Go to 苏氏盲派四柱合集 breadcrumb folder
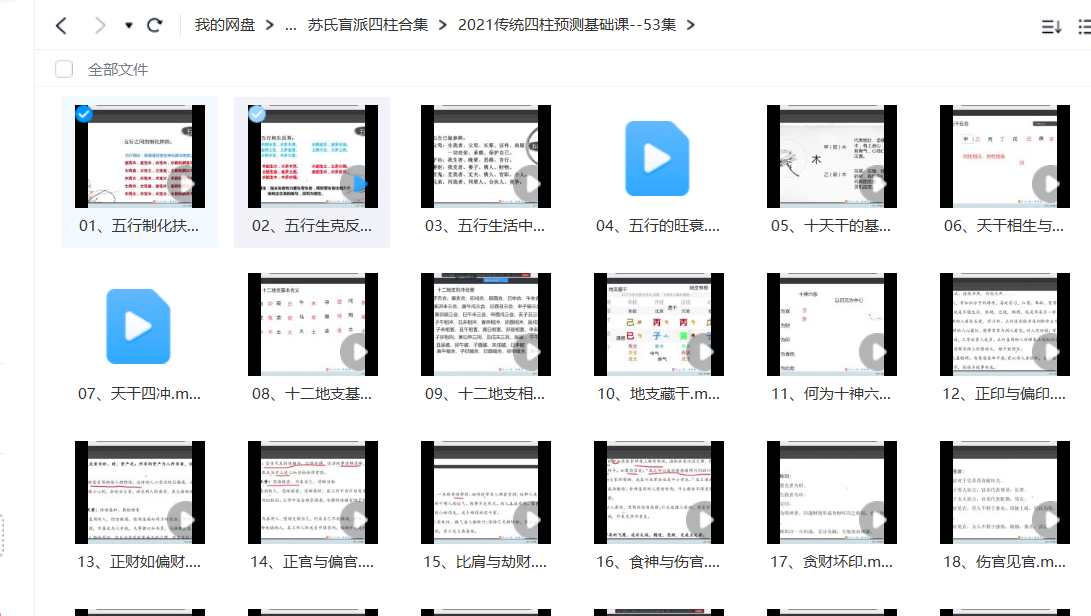 [370, 26]
